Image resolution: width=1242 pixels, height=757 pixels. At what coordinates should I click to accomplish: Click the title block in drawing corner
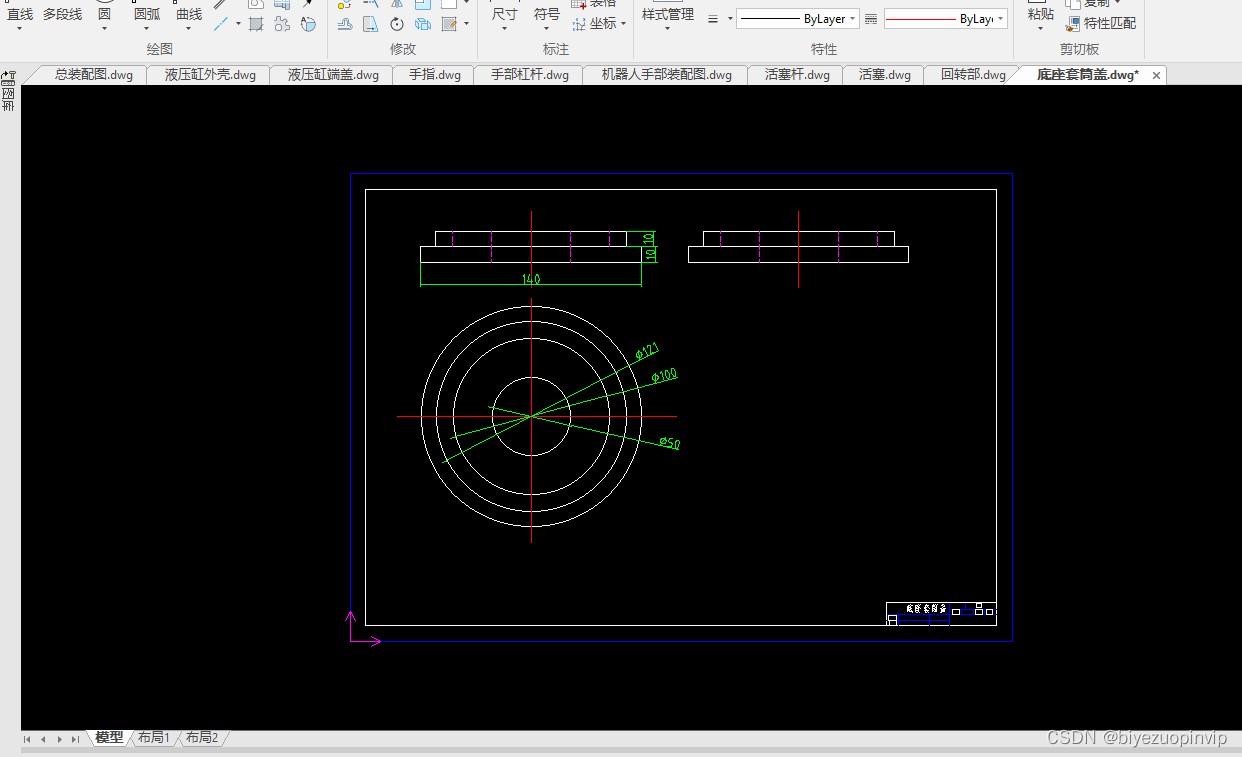[x=941, y=613]
